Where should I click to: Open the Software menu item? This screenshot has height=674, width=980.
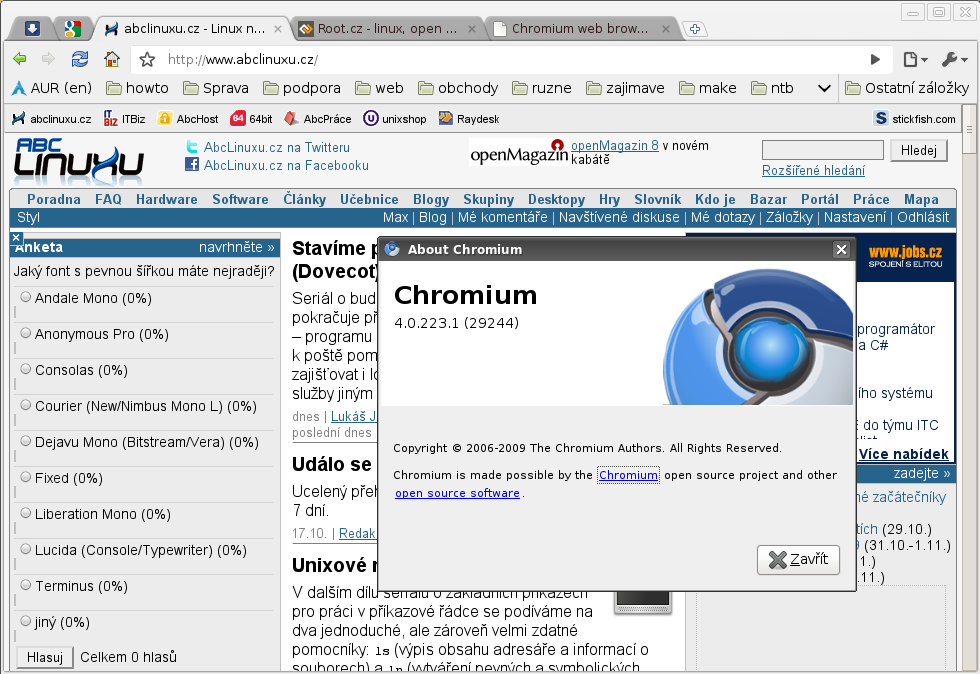coord(241,199)
